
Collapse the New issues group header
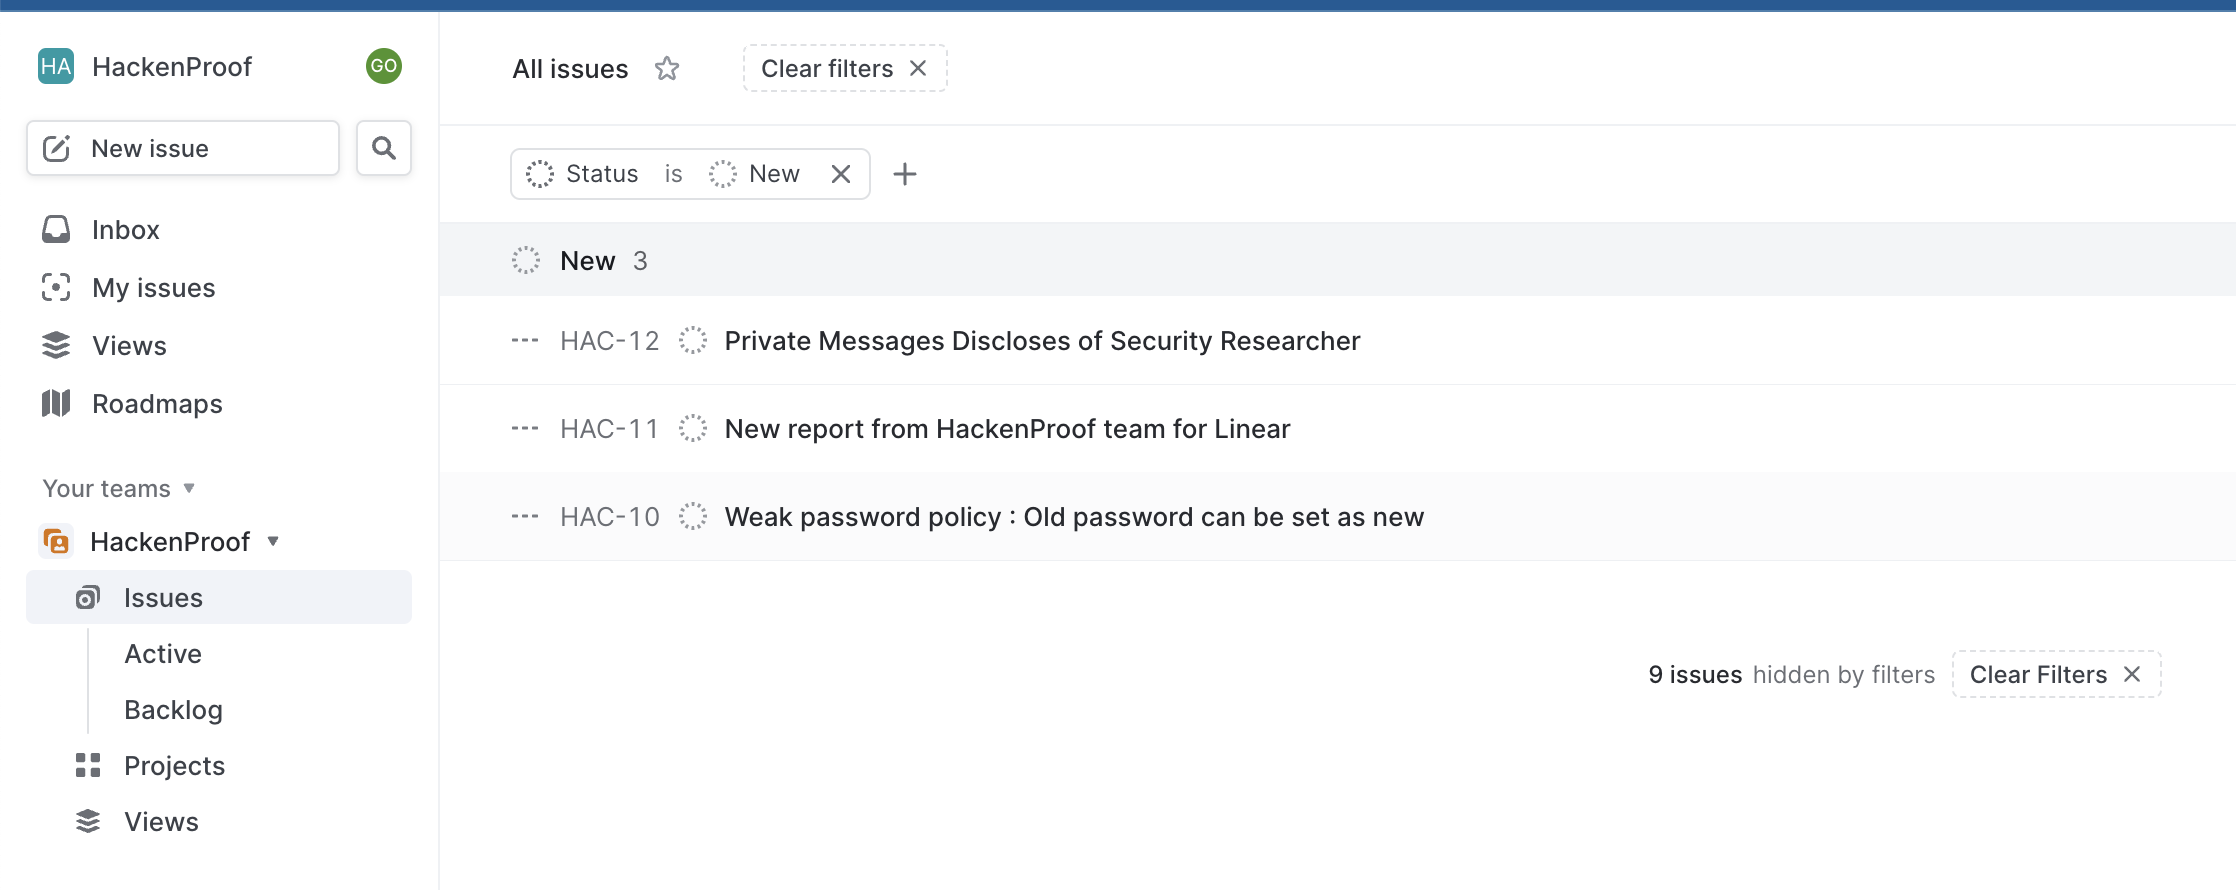(x=588, y=261)
